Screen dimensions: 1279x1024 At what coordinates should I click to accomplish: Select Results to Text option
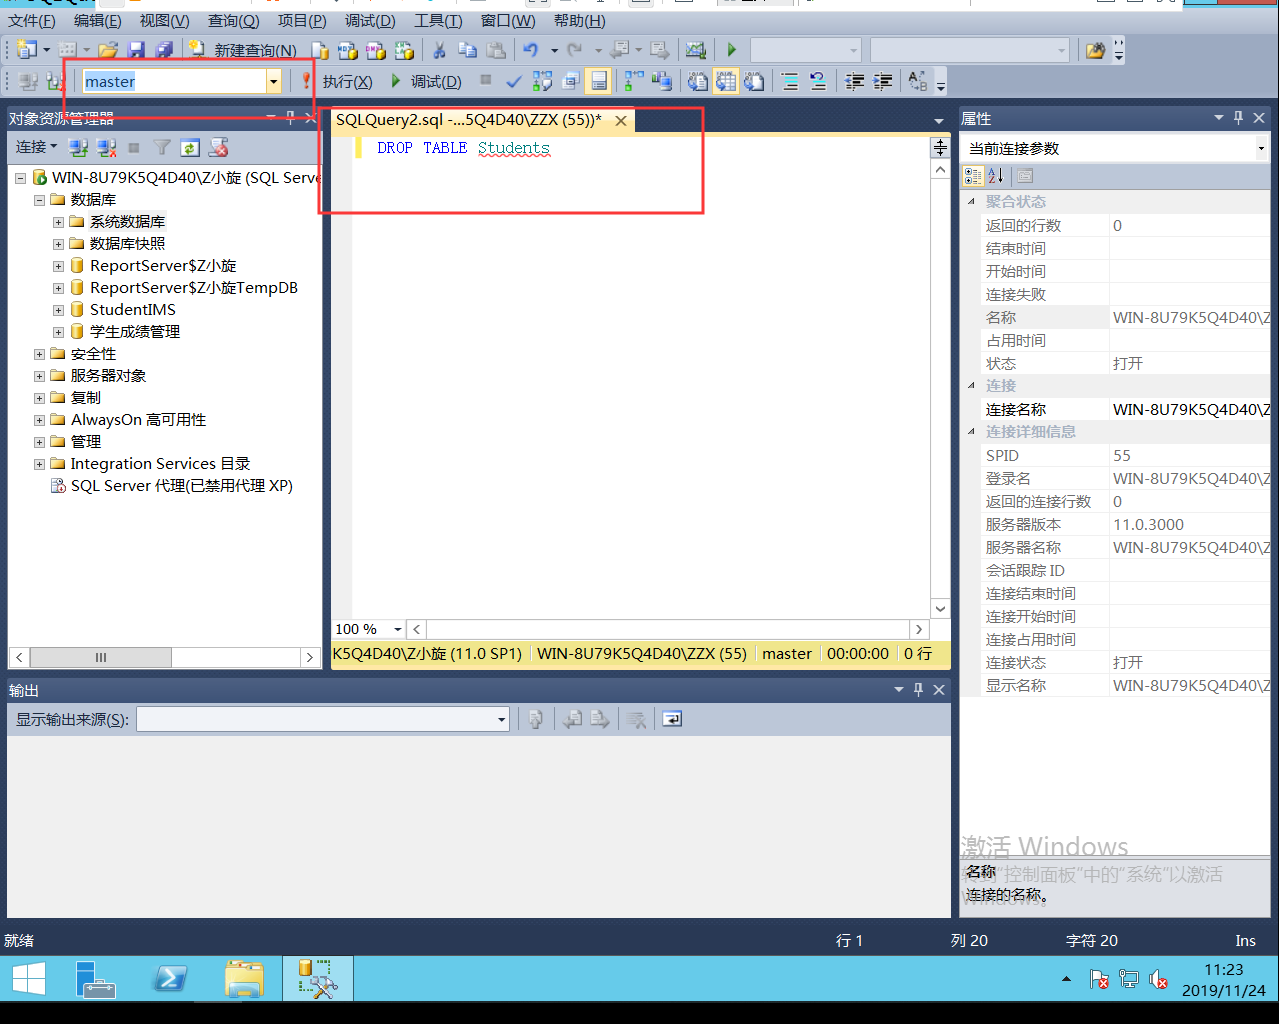click(x=698, y=81)
